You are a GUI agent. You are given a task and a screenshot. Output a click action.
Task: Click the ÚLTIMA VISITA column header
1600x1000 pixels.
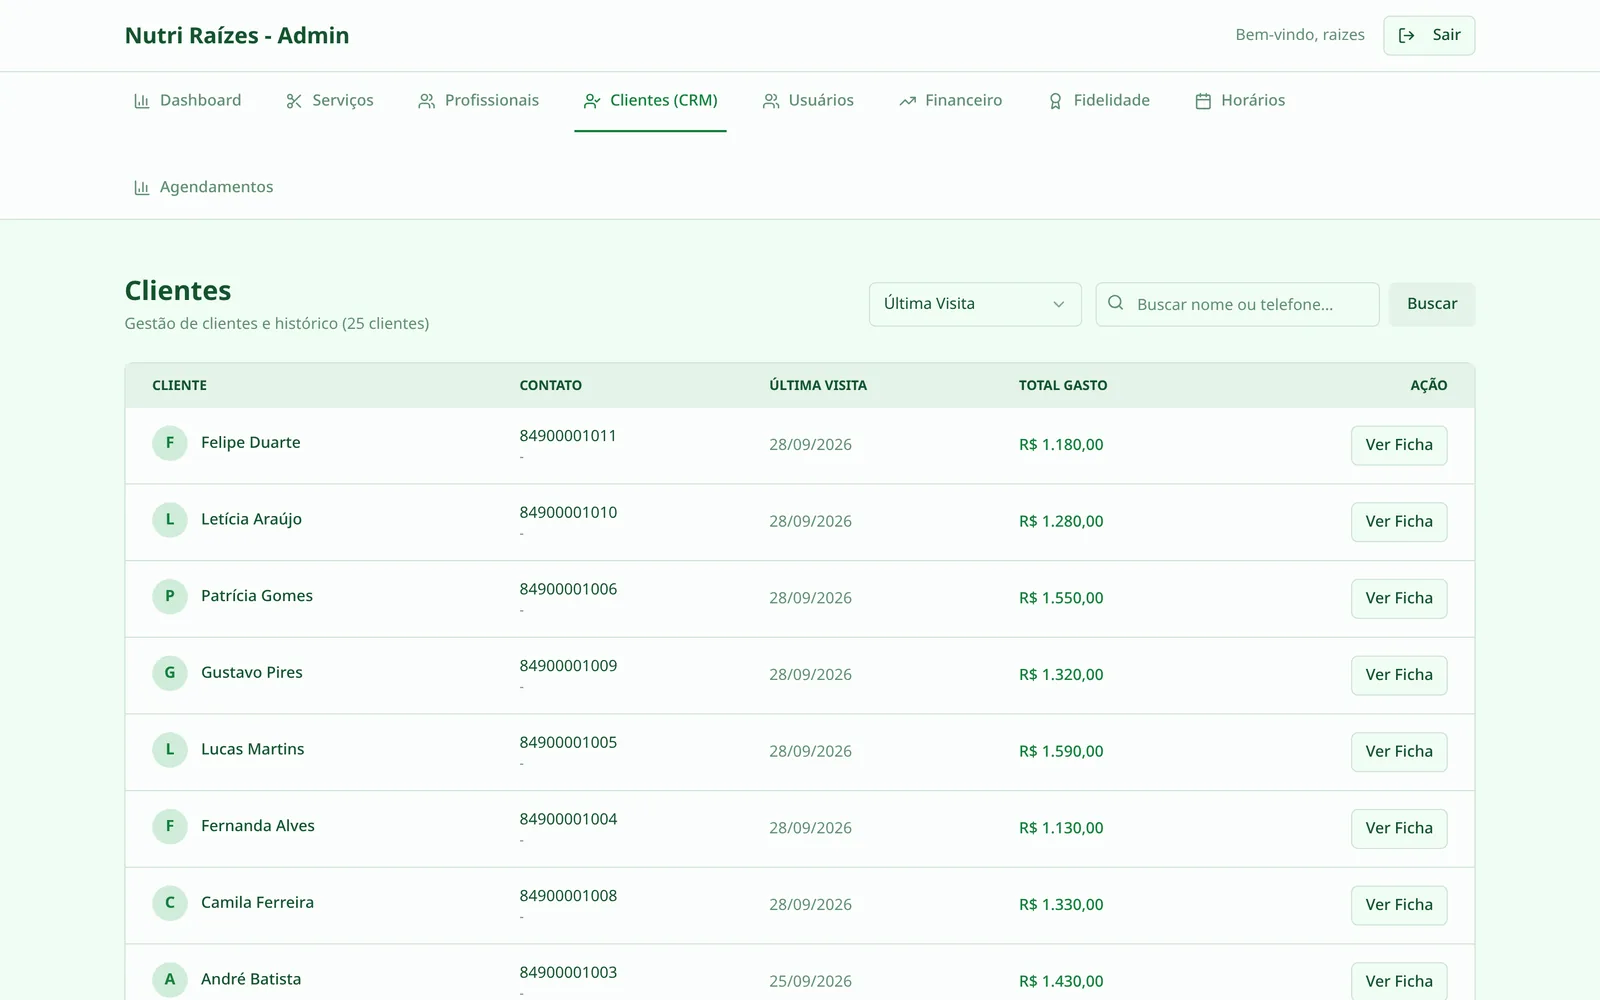click(x=818, y=385)
